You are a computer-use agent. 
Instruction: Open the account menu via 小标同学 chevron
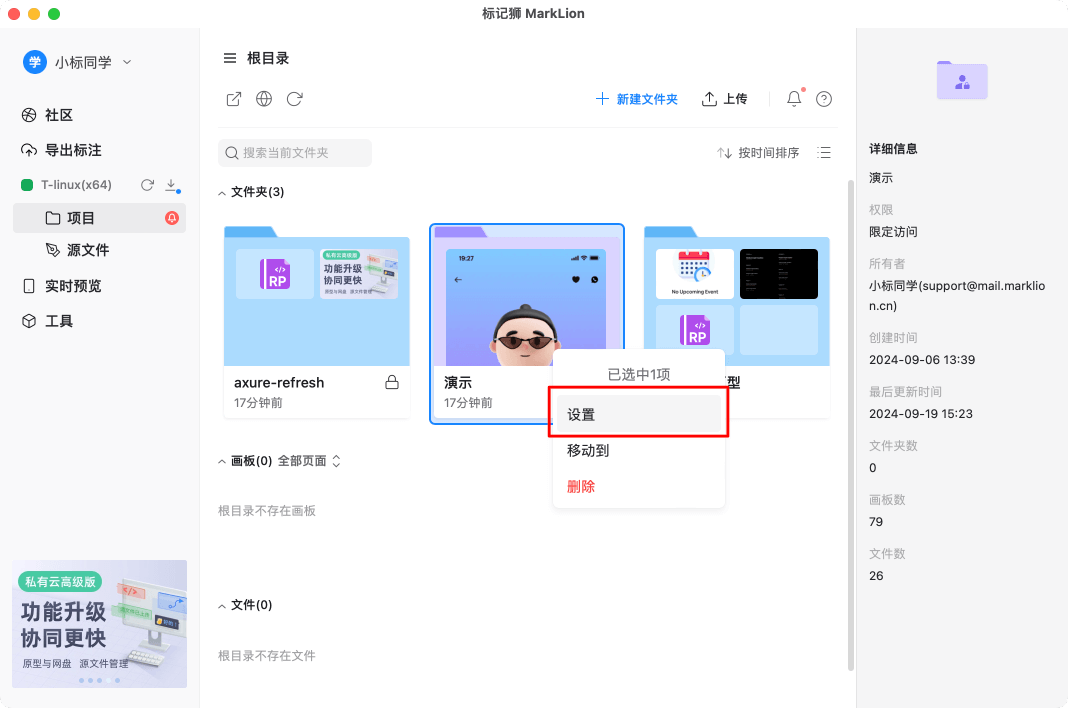(127, 61)
